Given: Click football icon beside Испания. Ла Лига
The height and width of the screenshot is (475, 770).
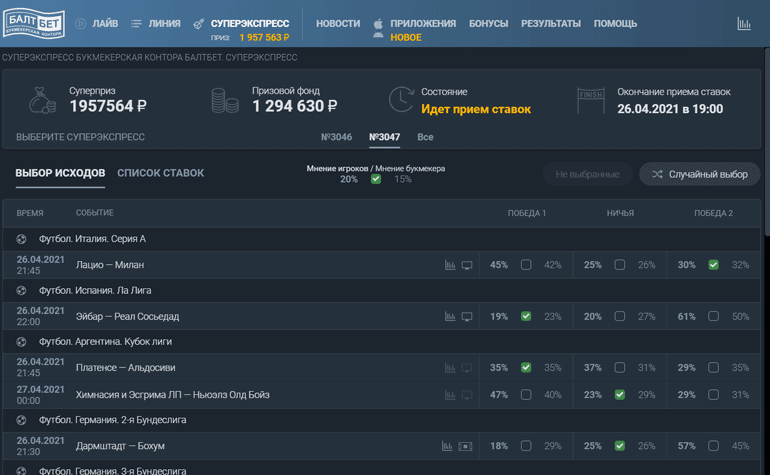Looking at the screenshot, I should (x=21, y=290).
